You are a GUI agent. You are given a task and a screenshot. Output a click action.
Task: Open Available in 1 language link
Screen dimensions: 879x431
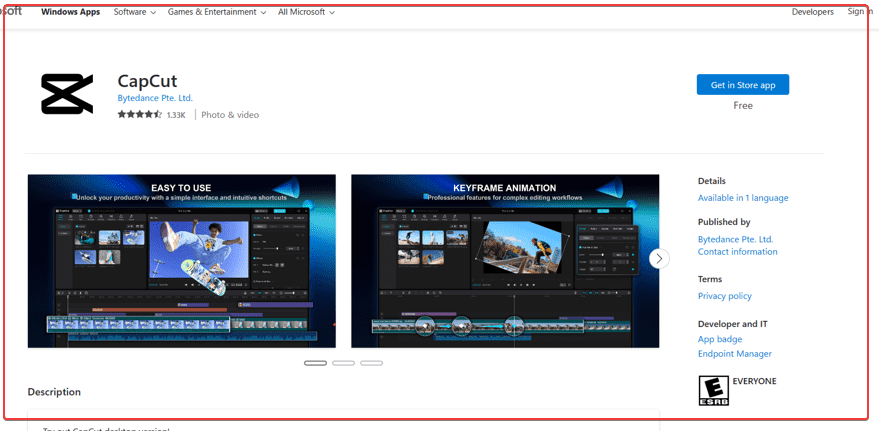click(x=743, y=198)
